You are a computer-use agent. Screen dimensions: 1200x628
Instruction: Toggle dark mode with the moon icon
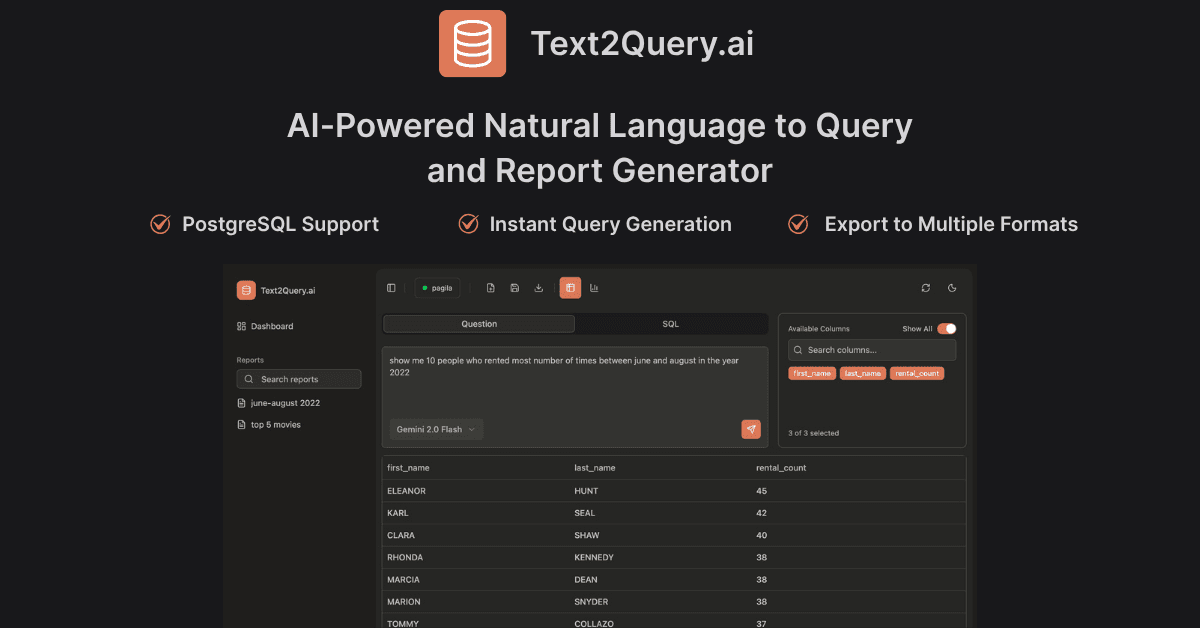coord(951,287)
